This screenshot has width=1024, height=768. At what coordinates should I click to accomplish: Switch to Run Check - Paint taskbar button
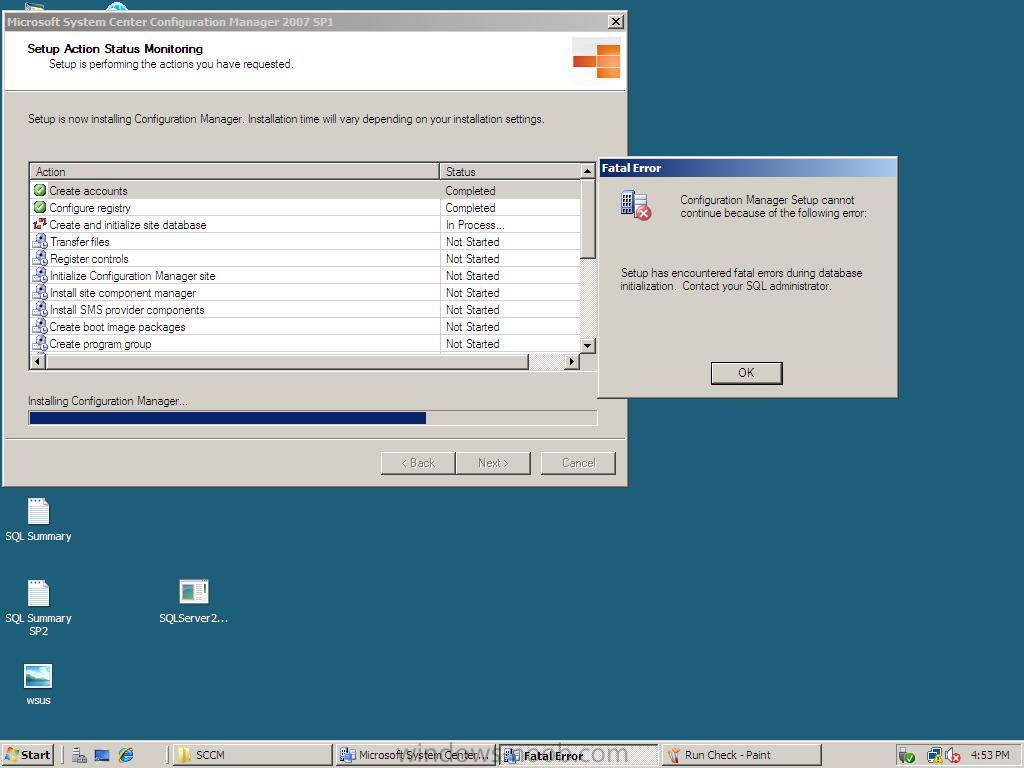741,755
